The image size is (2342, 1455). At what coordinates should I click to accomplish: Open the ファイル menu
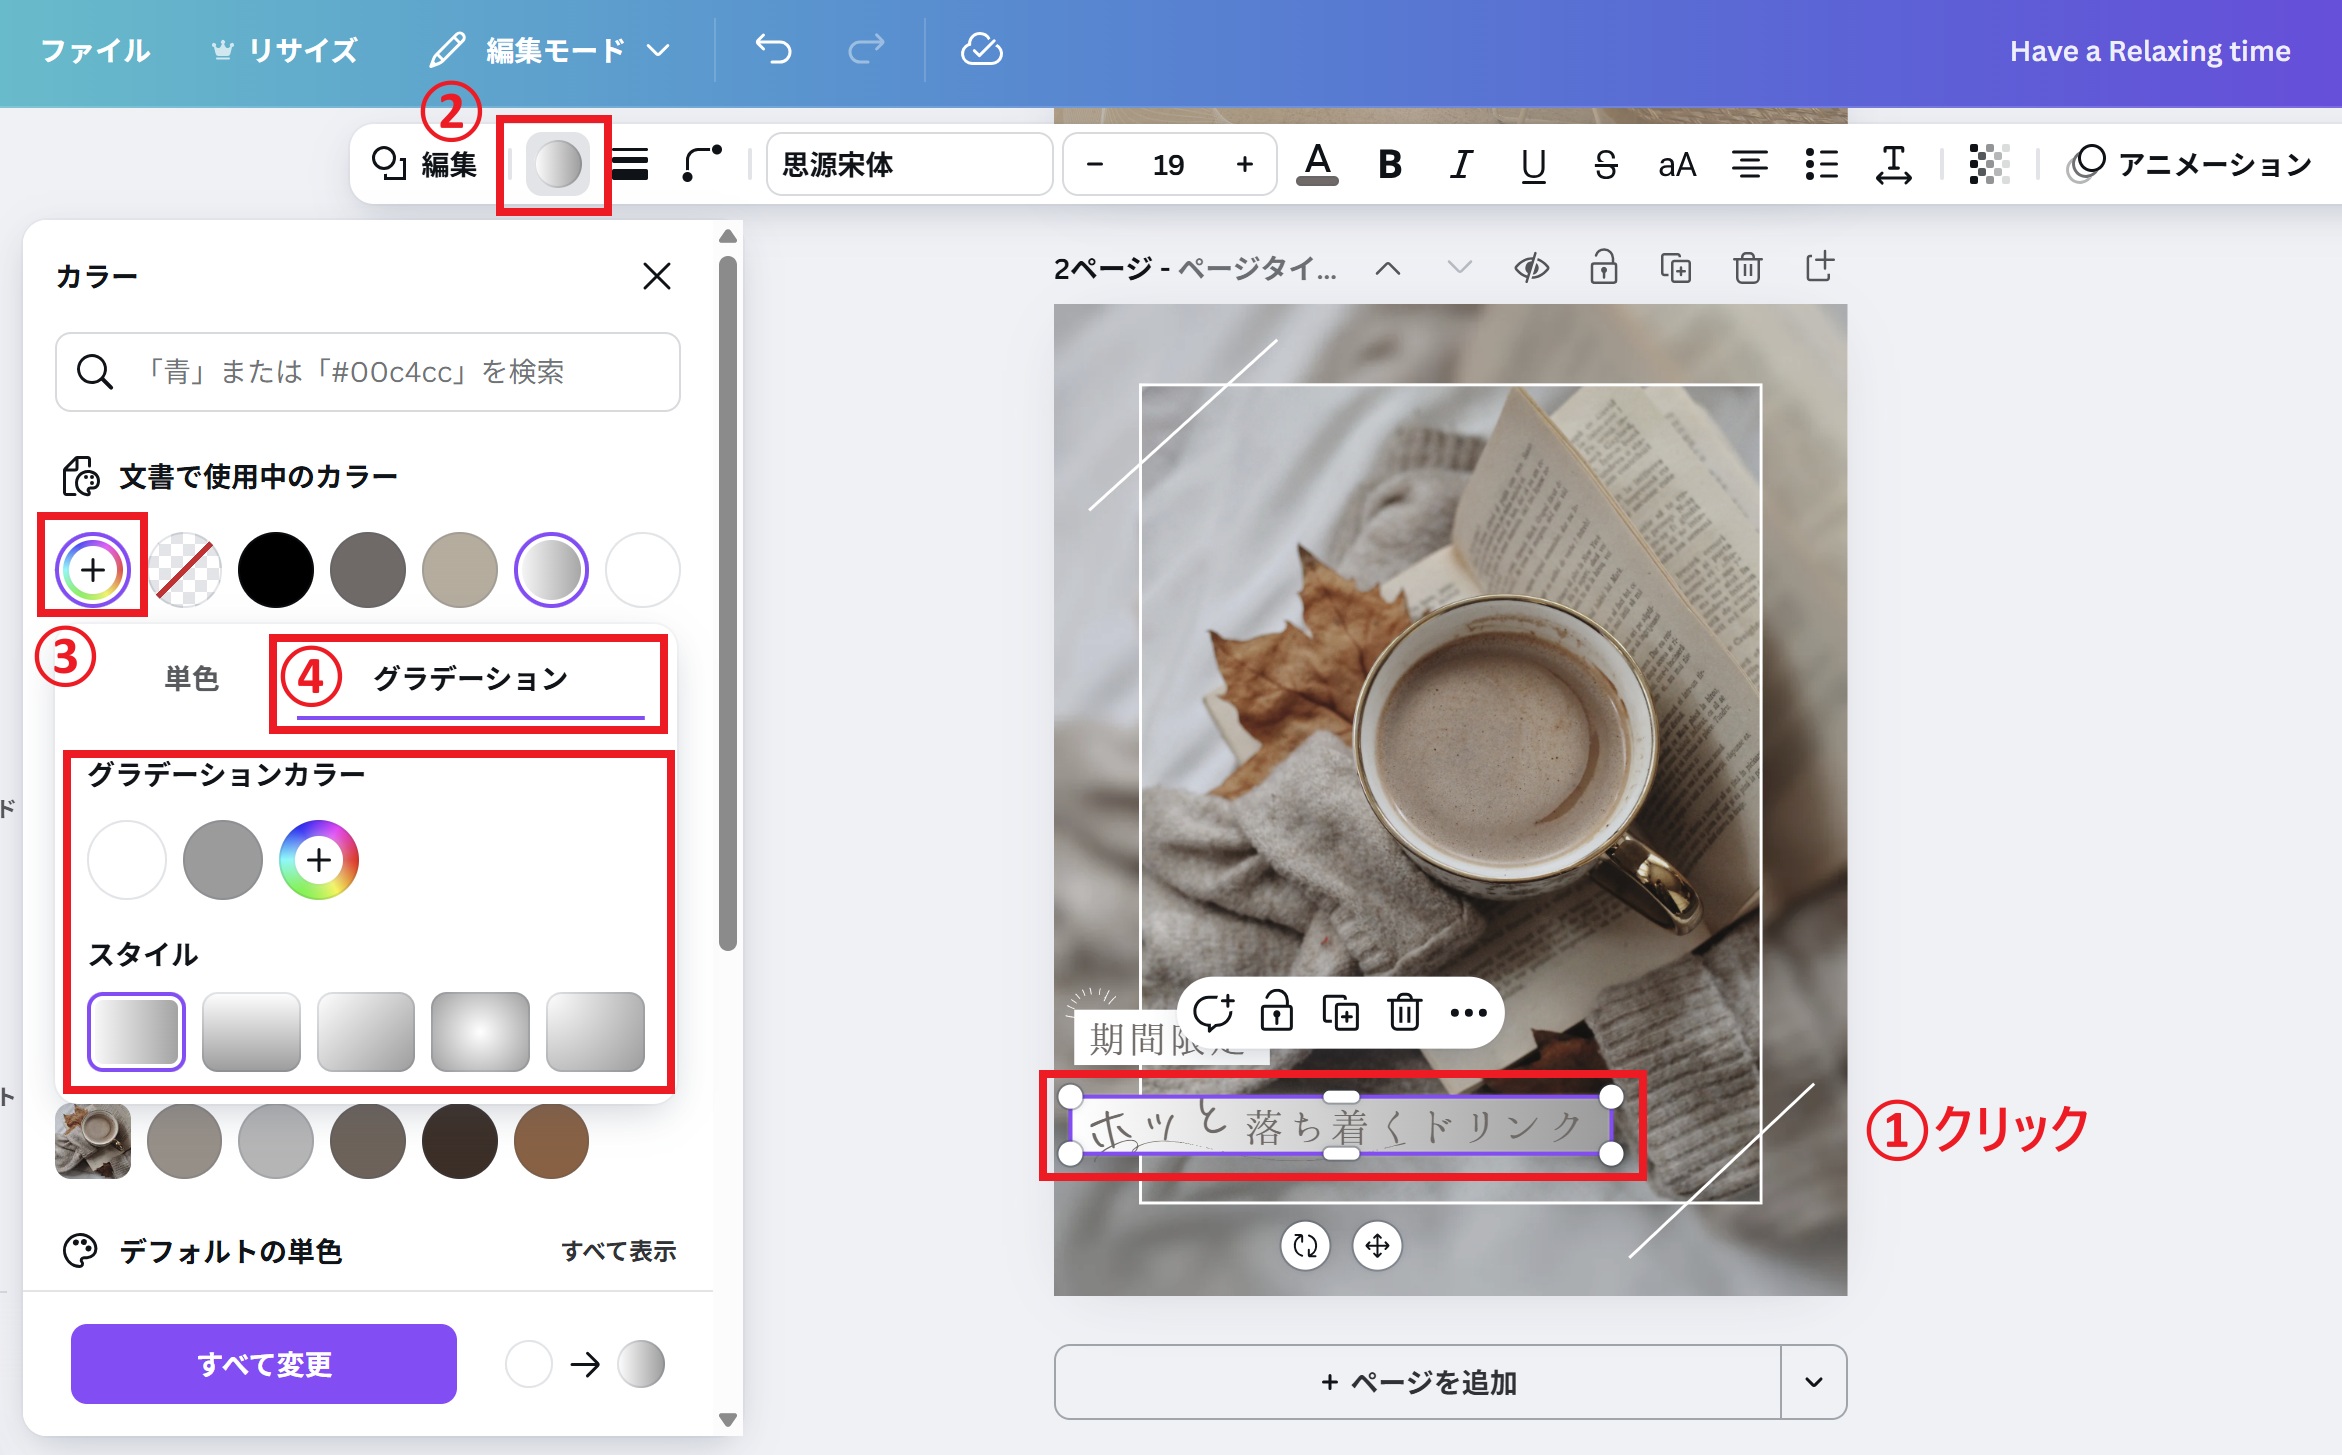pyautogui.click(x=95, y=50)
